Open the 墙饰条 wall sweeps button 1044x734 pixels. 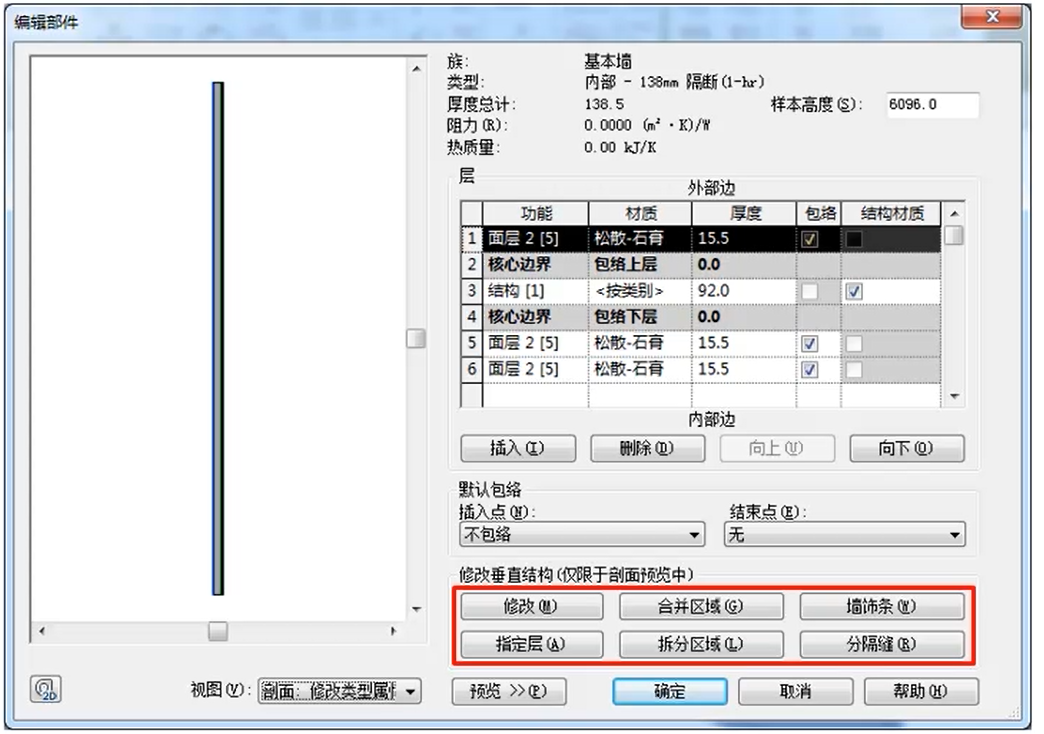tap(881, 607)
